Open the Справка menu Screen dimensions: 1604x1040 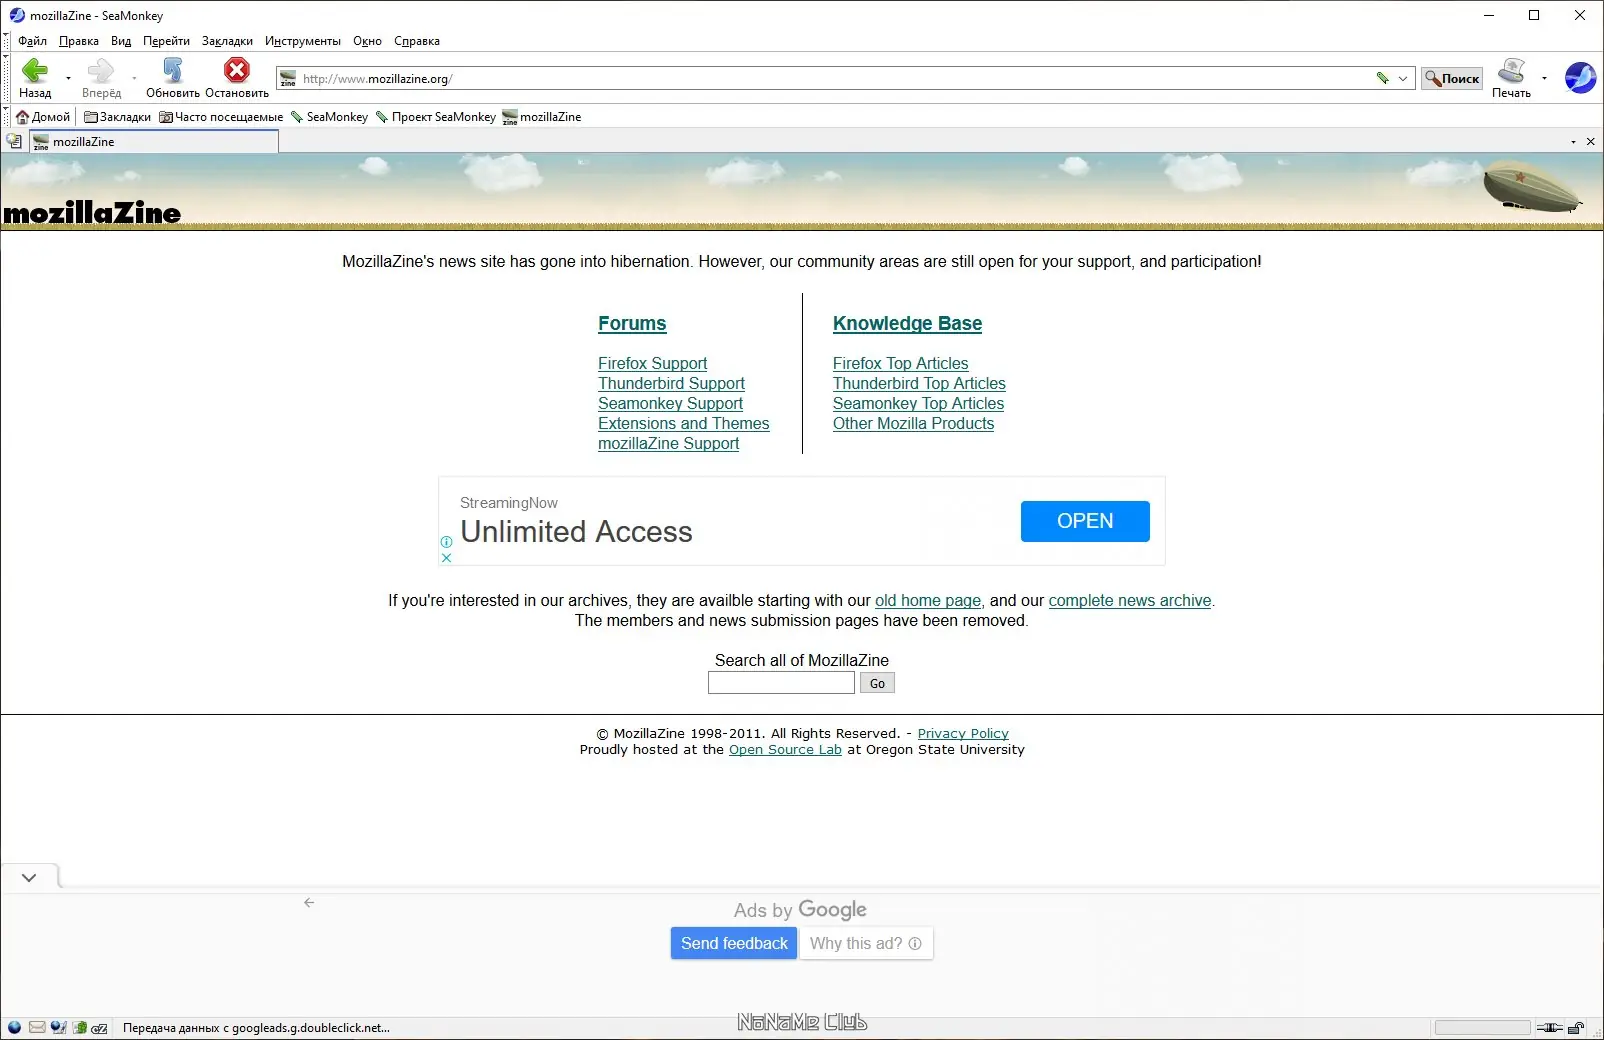[x=417, y=41]
